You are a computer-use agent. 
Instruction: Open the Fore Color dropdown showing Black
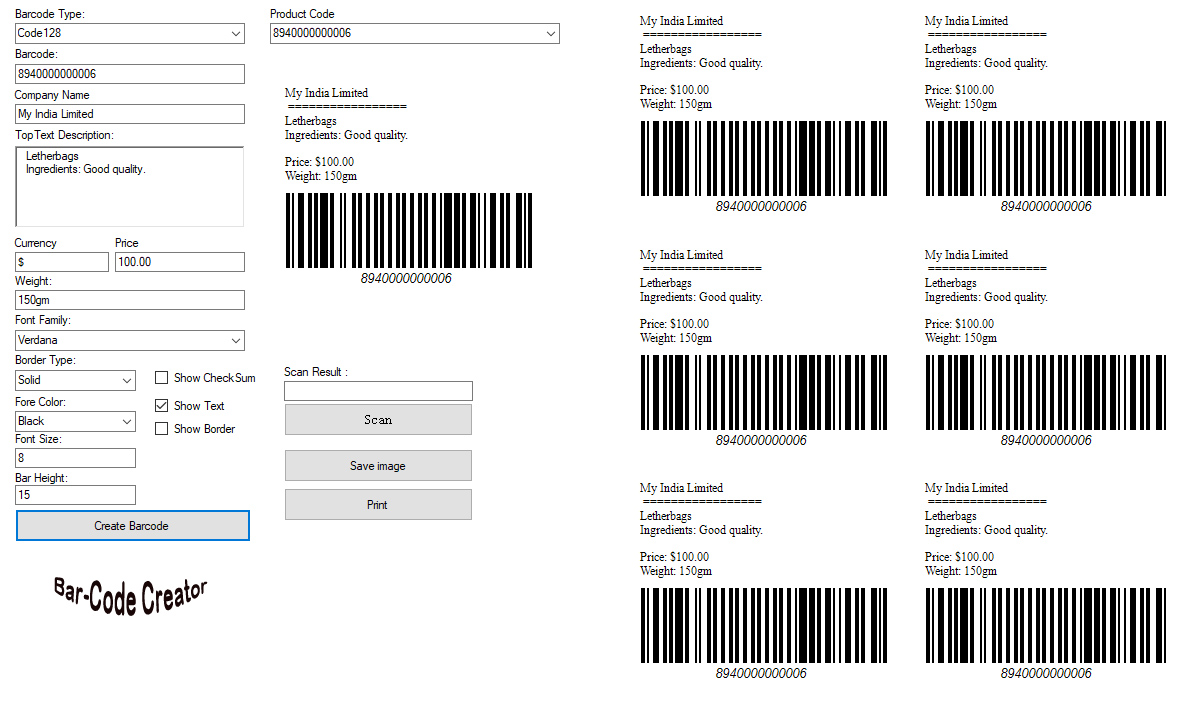tap(76, 421)
